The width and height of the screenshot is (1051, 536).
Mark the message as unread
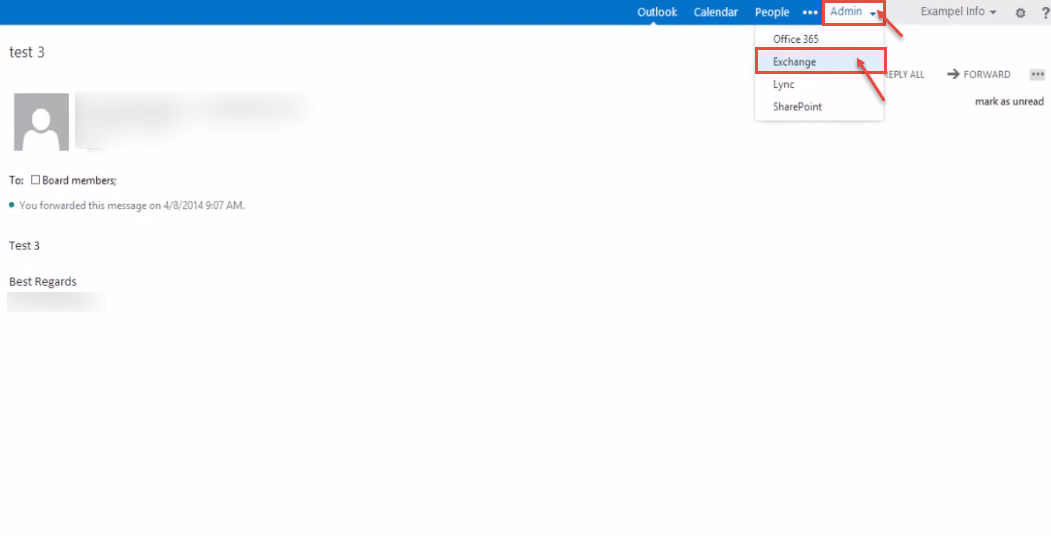tap(1009, 102)
